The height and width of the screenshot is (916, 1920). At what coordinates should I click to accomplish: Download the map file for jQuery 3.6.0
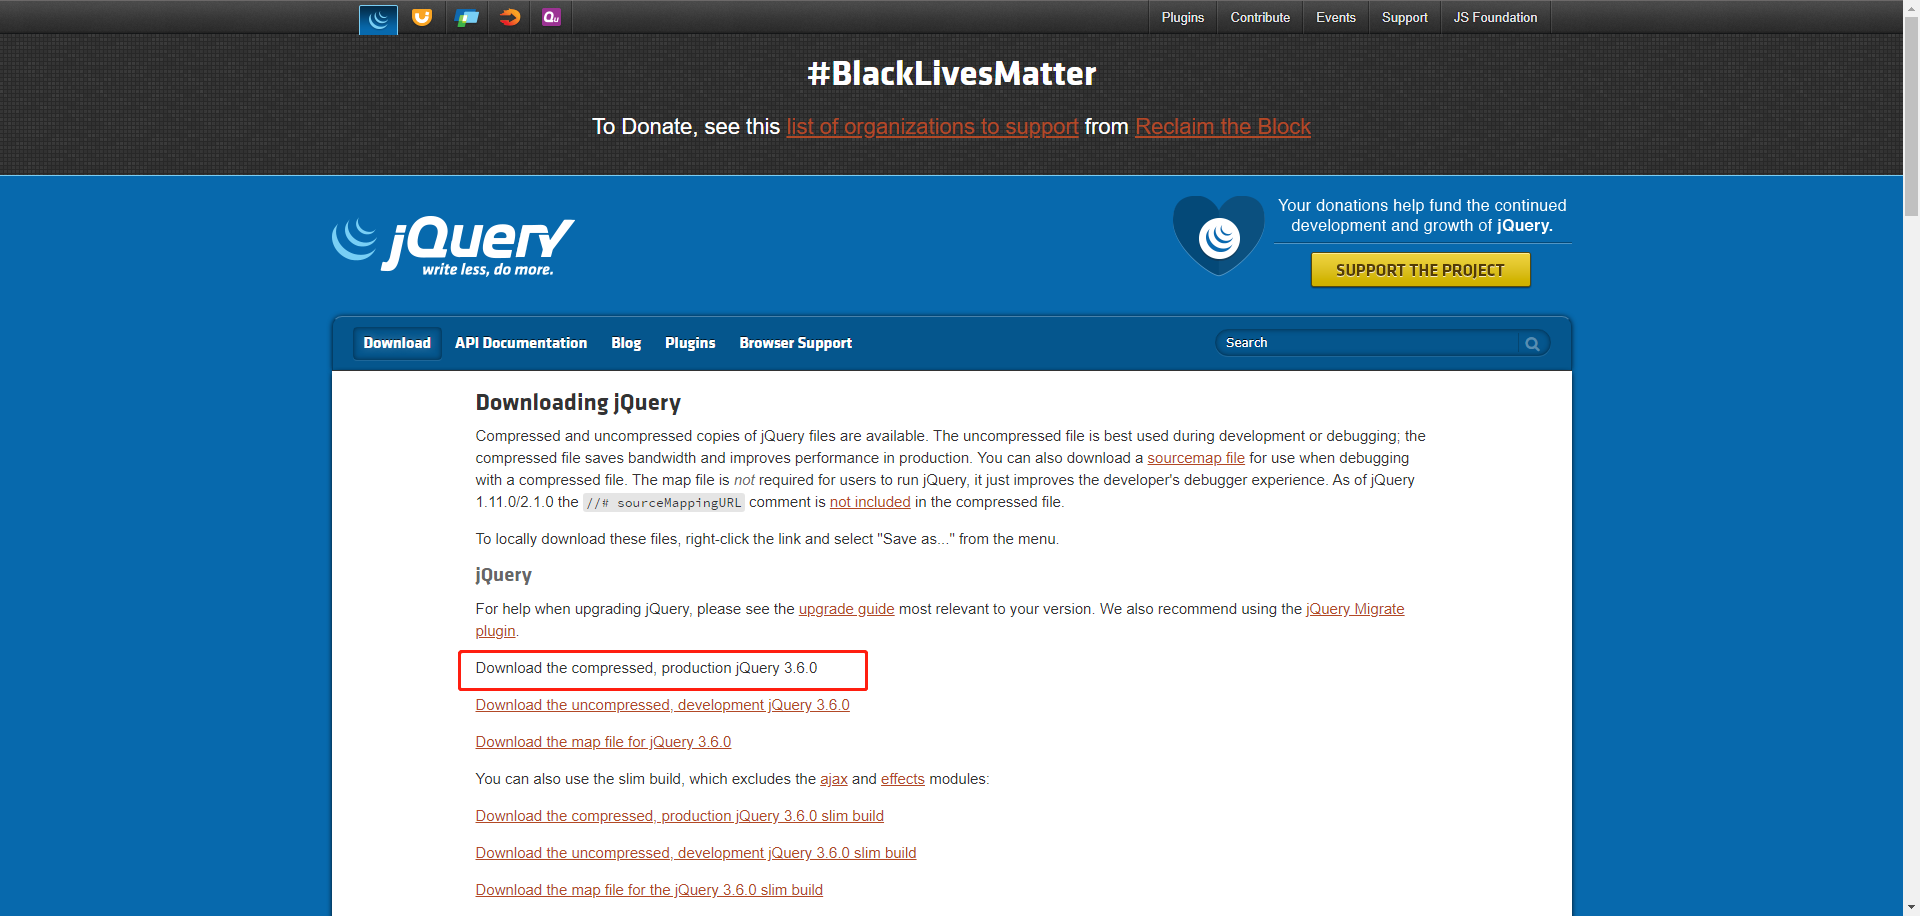[x=603, y=742]
